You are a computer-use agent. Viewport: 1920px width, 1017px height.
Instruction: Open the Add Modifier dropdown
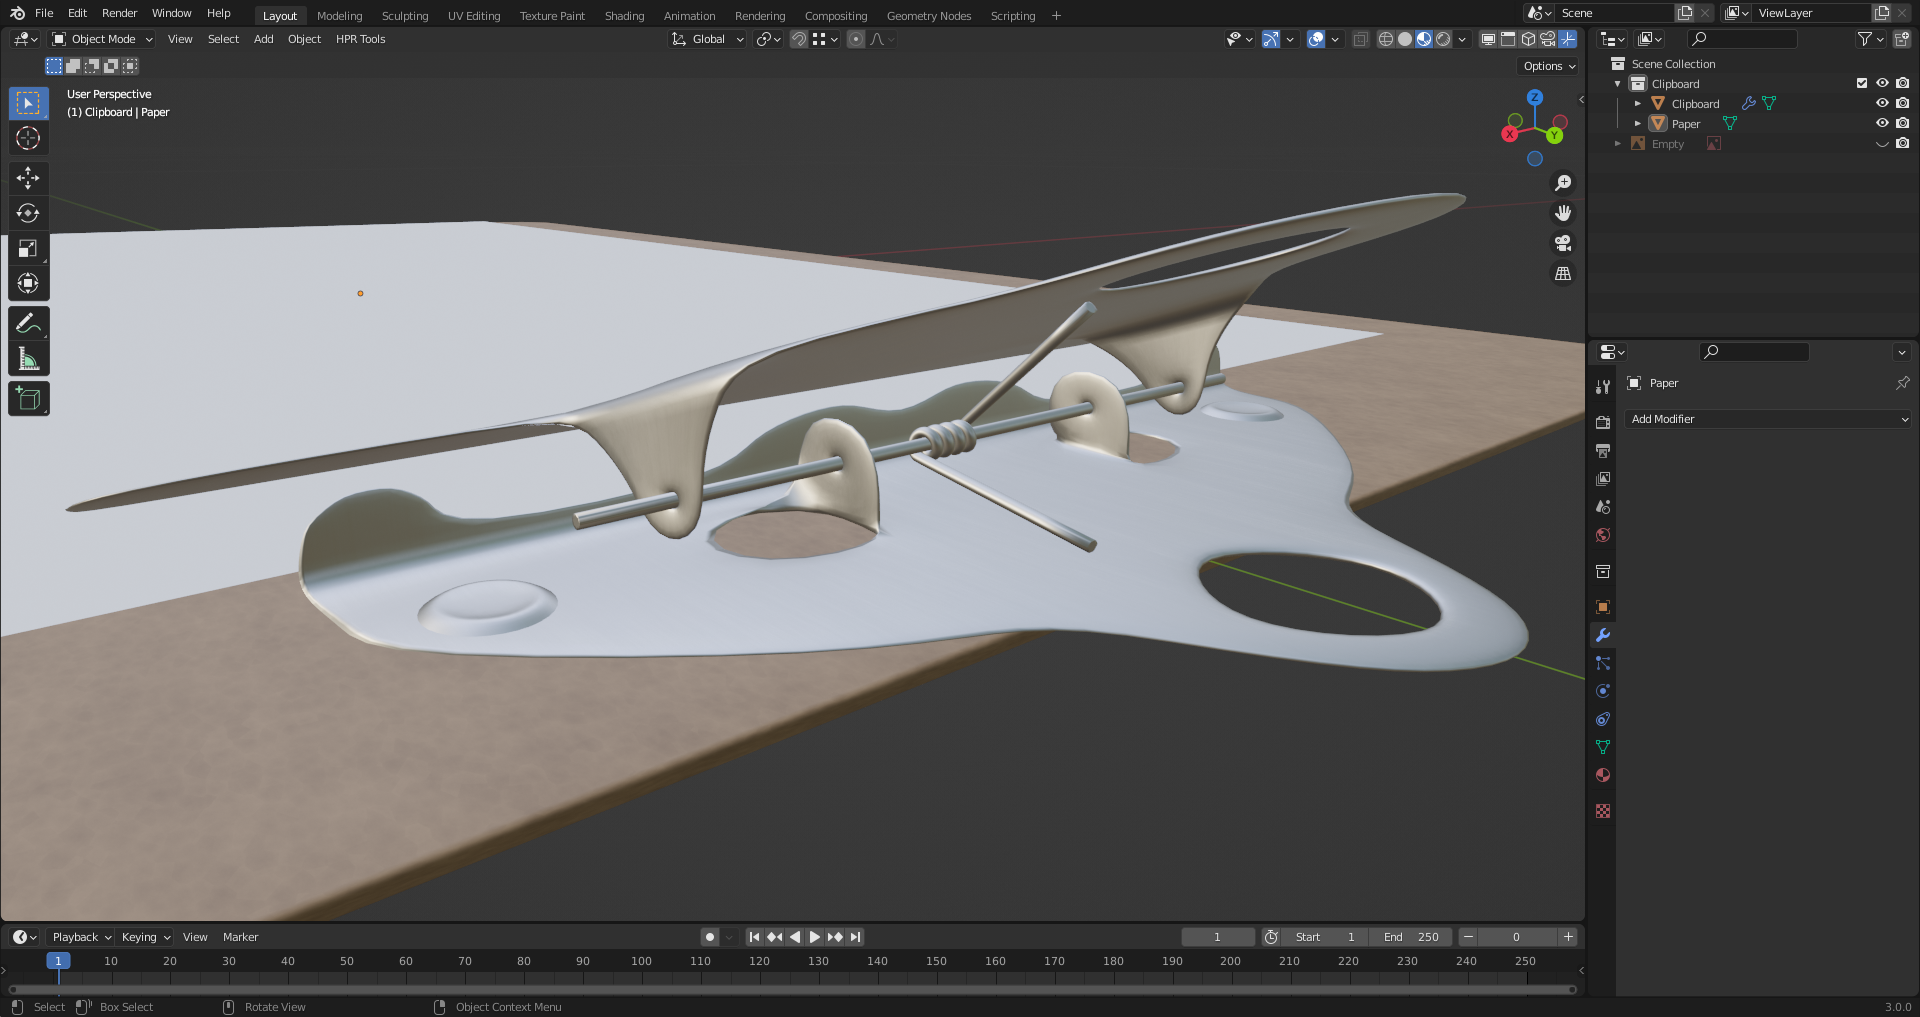pyautogui.click(x=1768, y=419)
